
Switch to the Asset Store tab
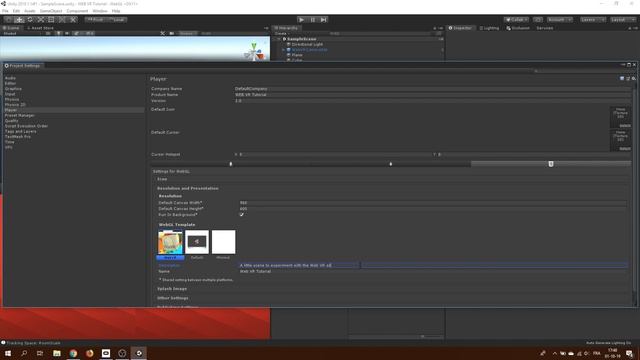pos(40,28)
